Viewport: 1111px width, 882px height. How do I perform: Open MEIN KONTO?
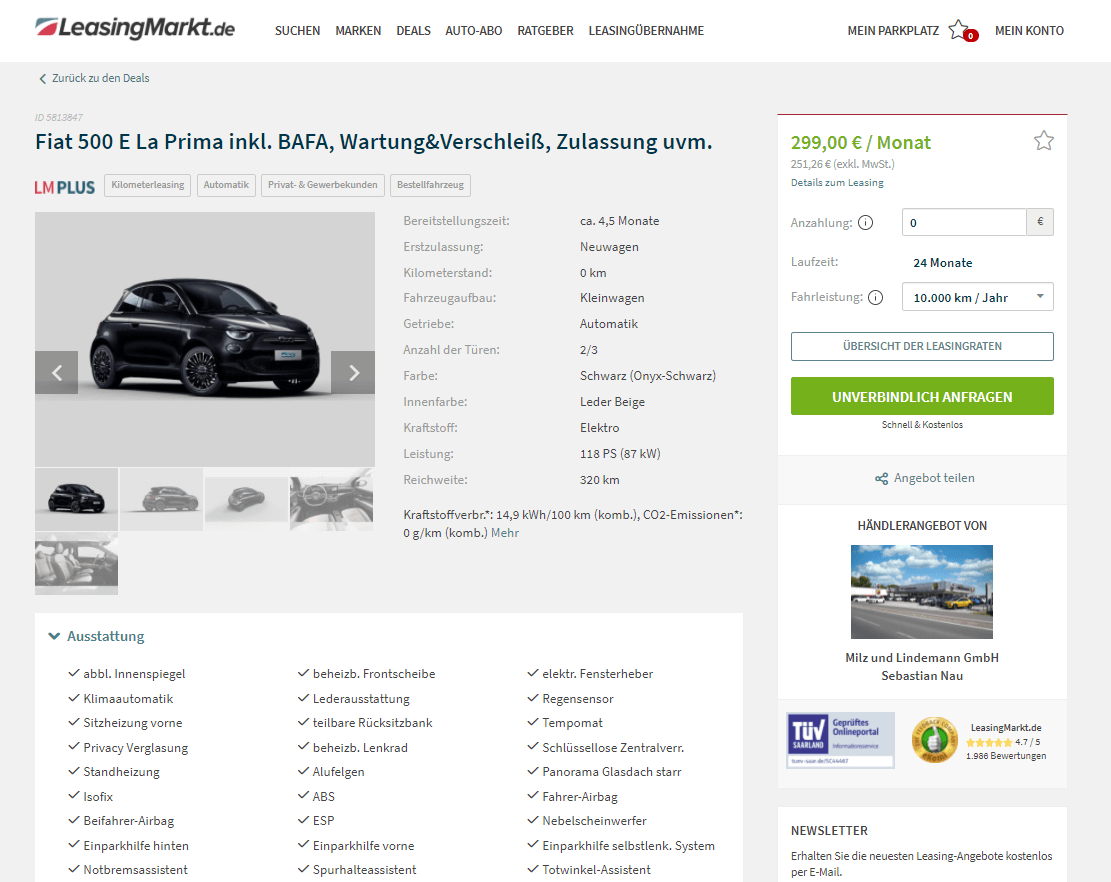1029,30
